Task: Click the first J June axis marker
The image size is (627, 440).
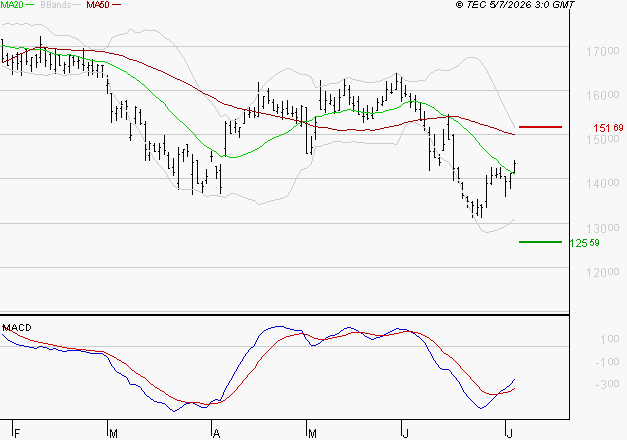Action: click(406, 434)
